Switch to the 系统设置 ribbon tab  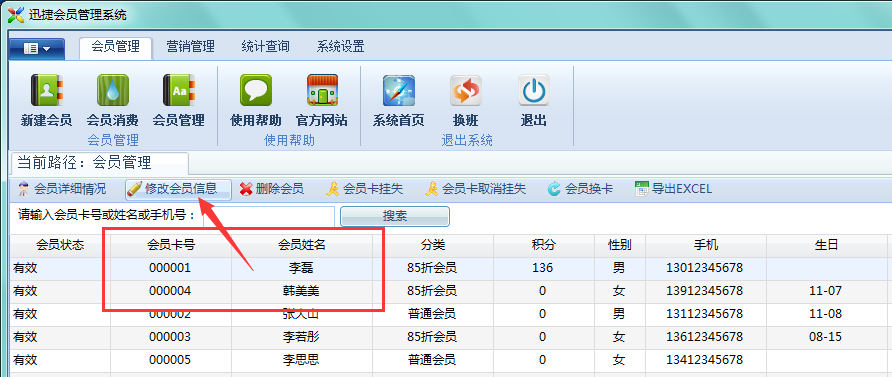pos(340,47)
